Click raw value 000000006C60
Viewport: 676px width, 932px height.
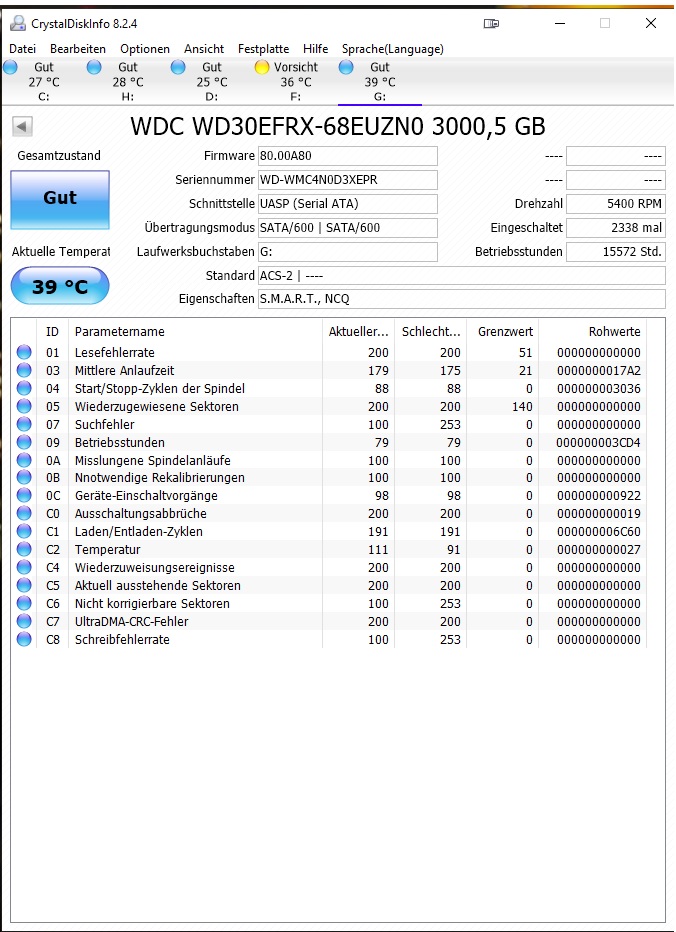(x=599, y=531)
